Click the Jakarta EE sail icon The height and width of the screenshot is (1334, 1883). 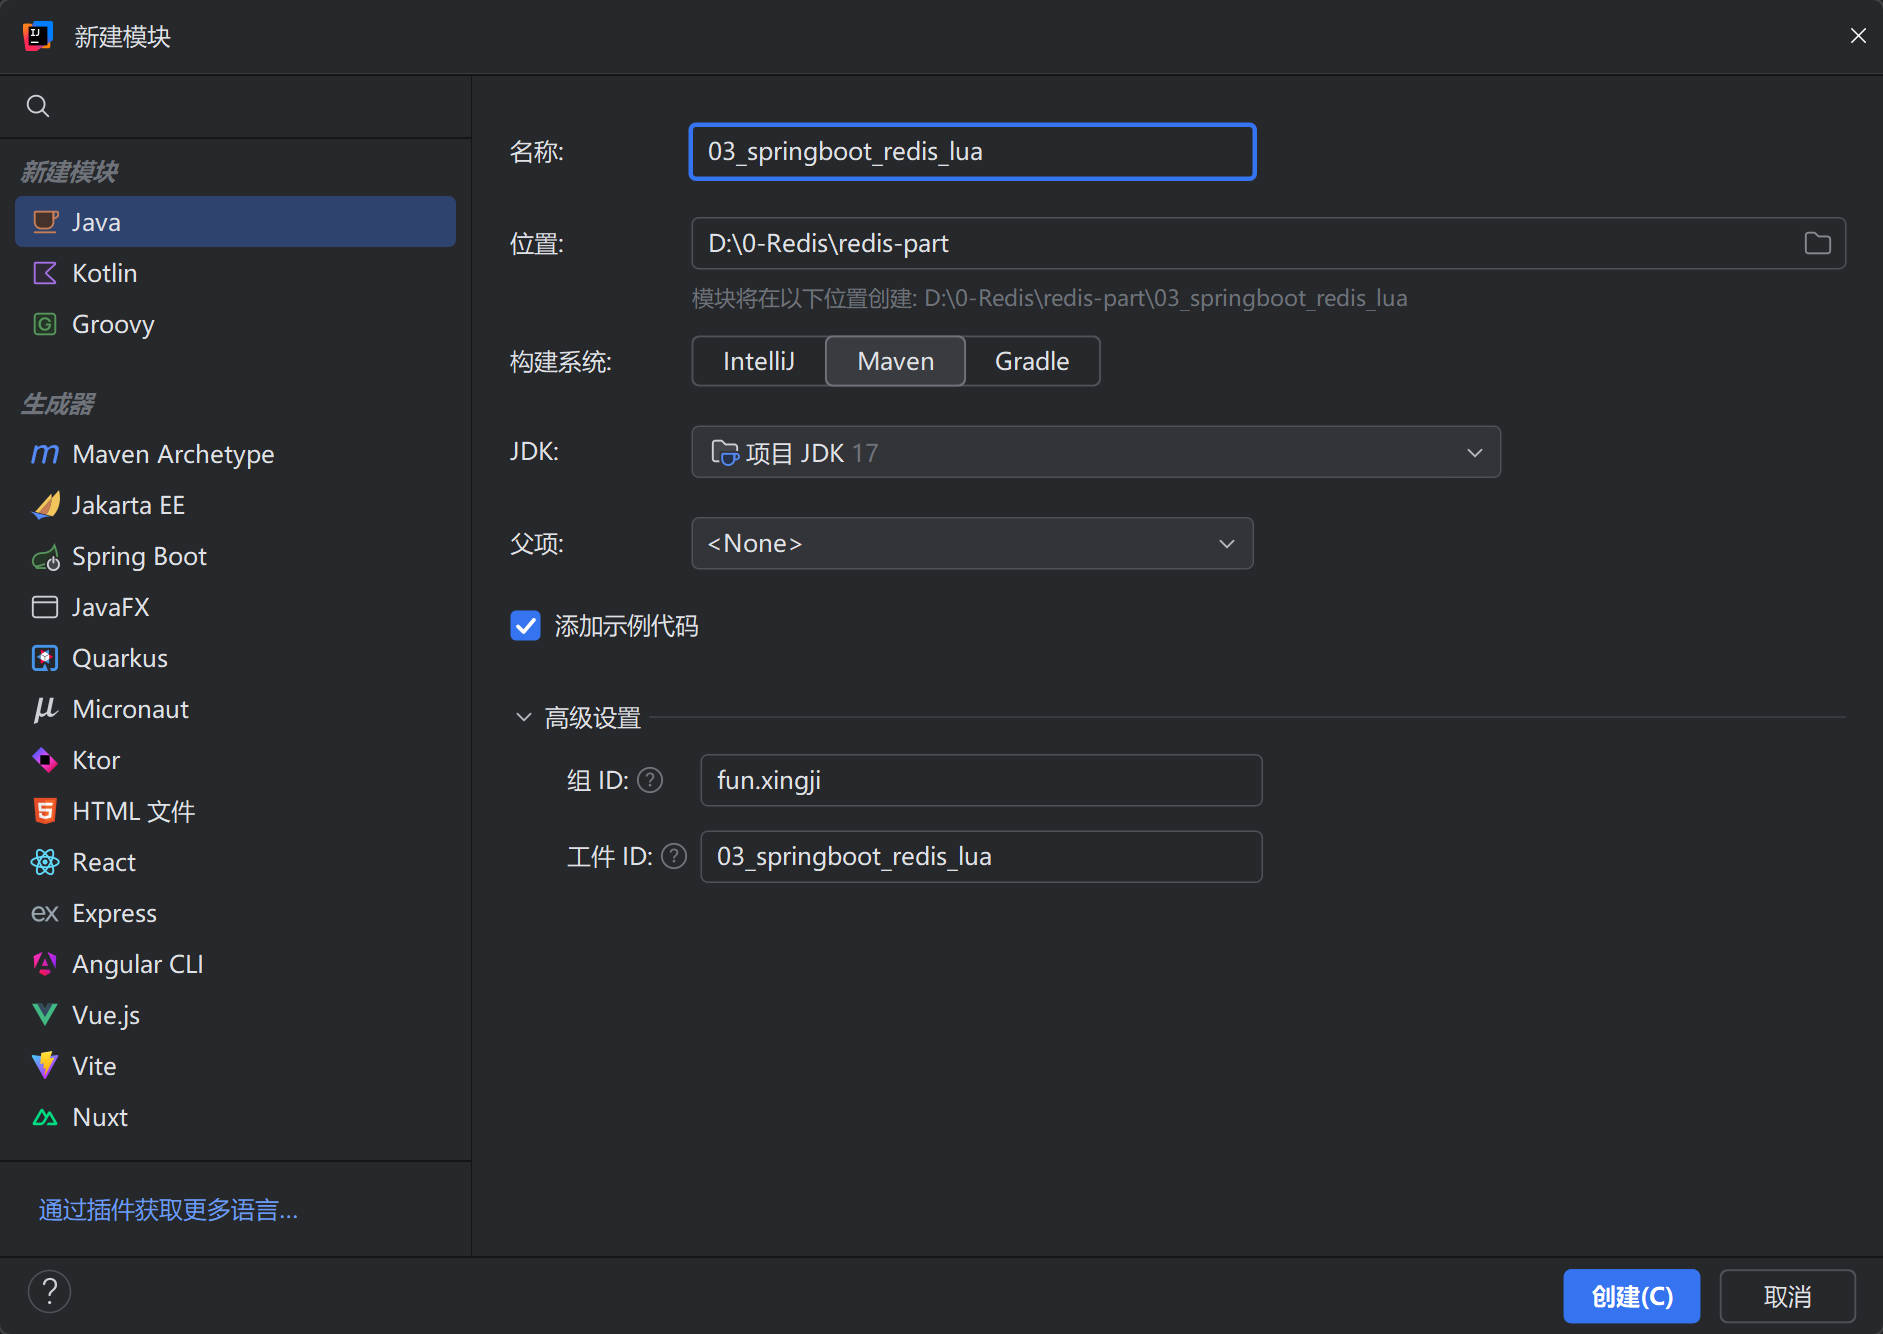[45, 505]
